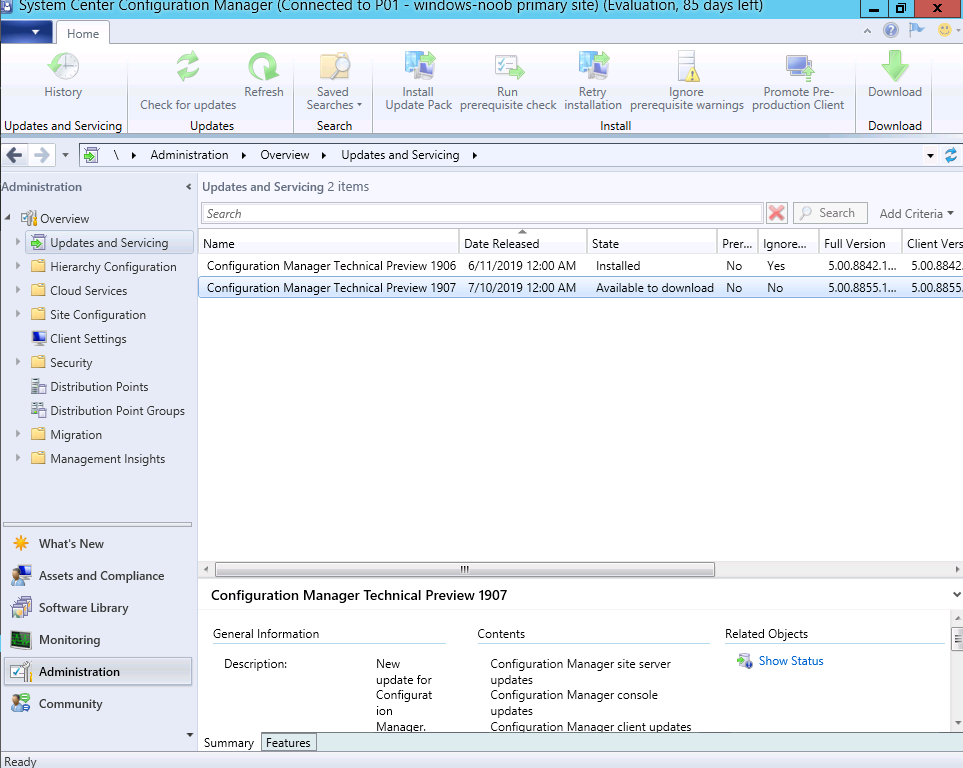Collapse the ribbon with the up chevron

click(867, 30)
